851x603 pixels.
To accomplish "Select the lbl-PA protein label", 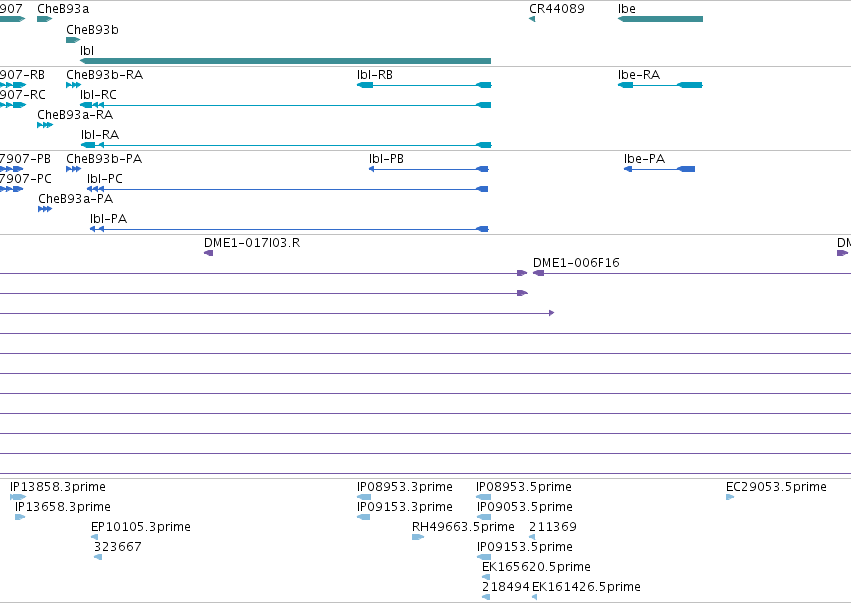I will tap(109, 219).
